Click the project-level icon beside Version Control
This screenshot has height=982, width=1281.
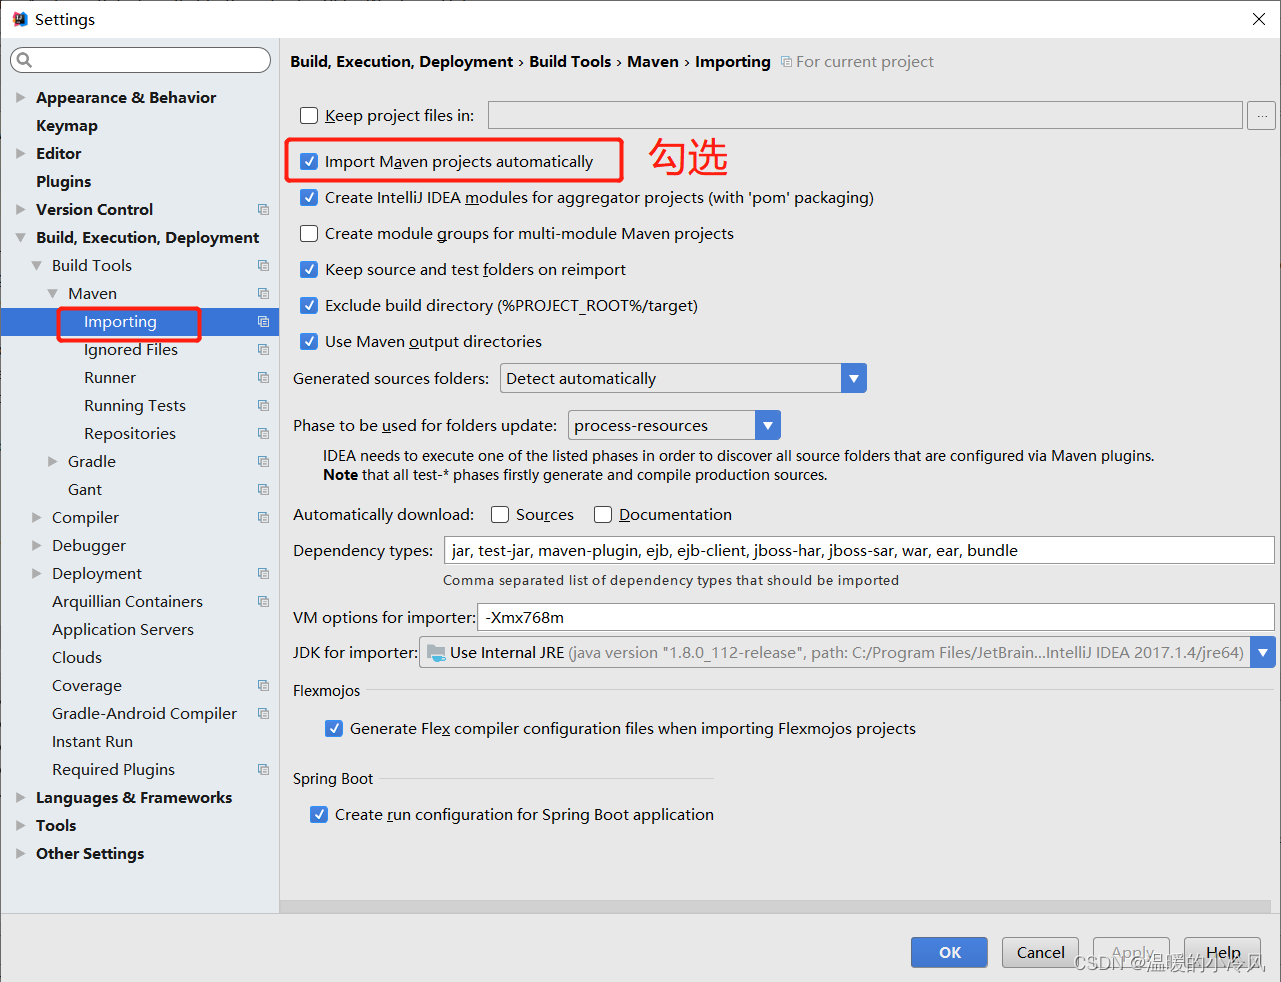click(263, 209)
